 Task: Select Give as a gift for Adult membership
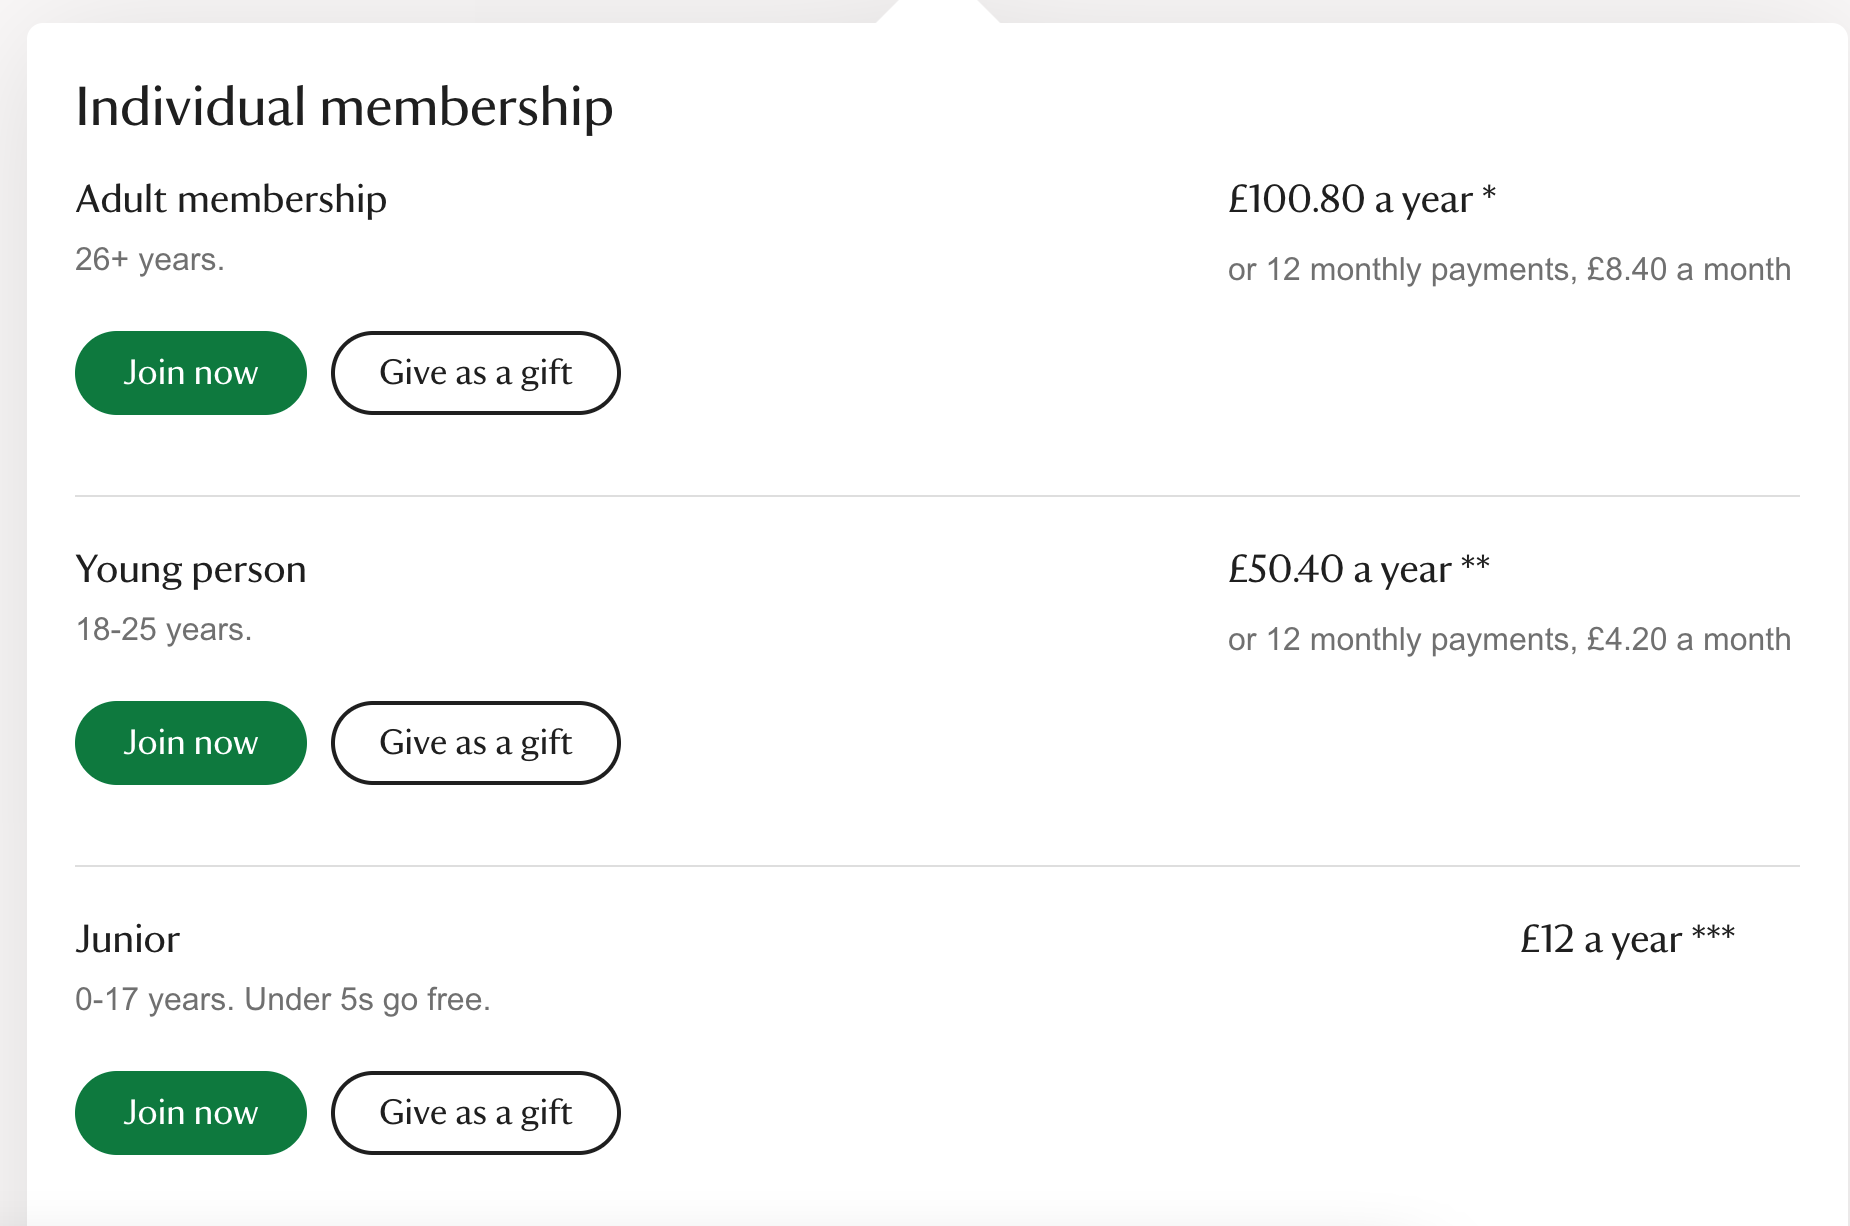point(475,373)
